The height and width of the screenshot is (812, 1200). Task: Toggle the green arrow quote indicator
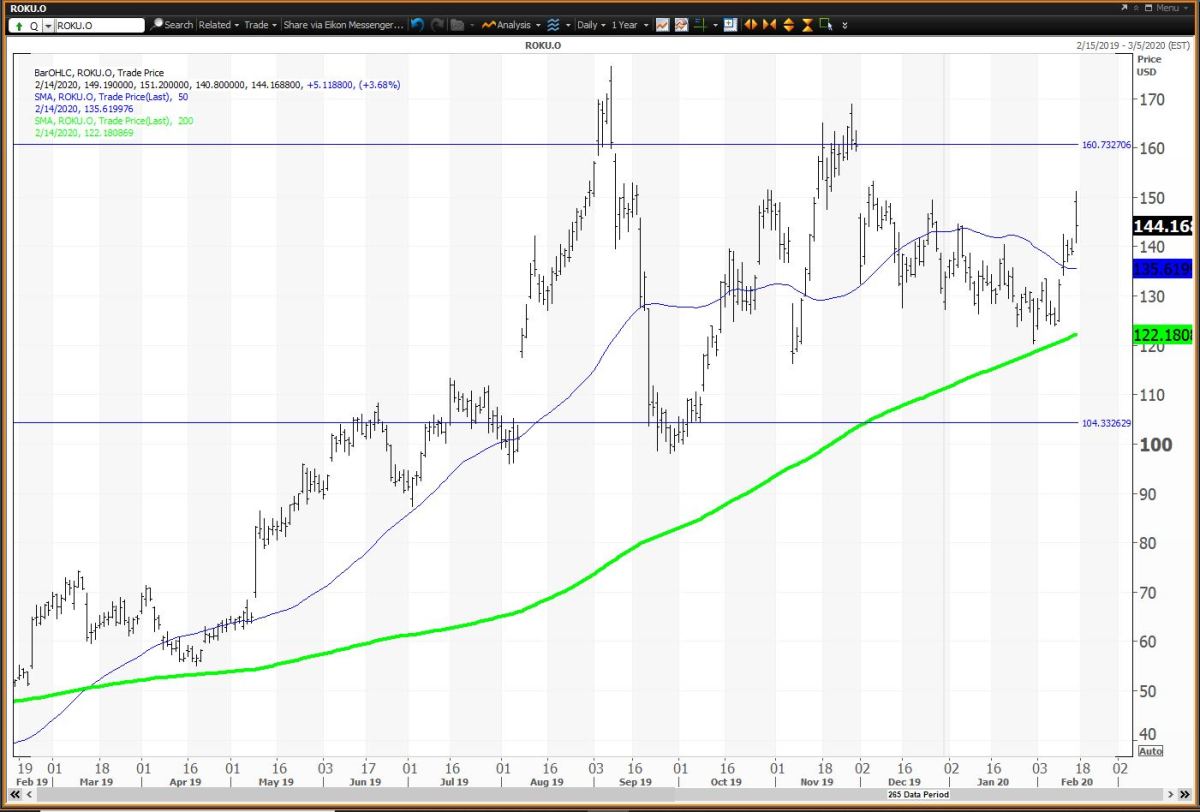tap(20, 25)
